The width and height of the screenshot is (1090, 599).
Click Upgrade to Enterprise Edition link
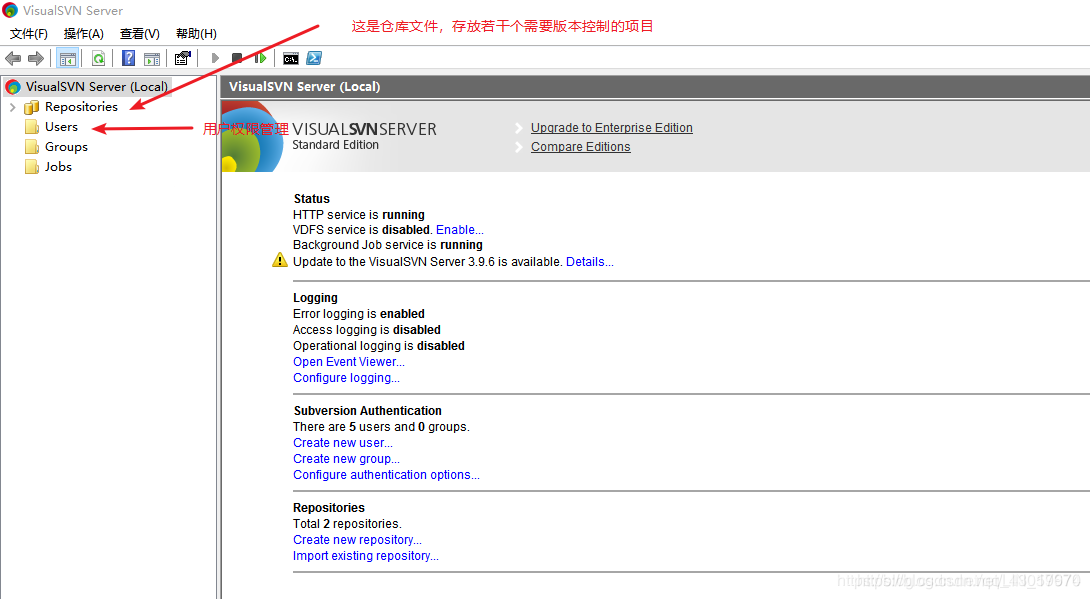(x=612, y=128)
